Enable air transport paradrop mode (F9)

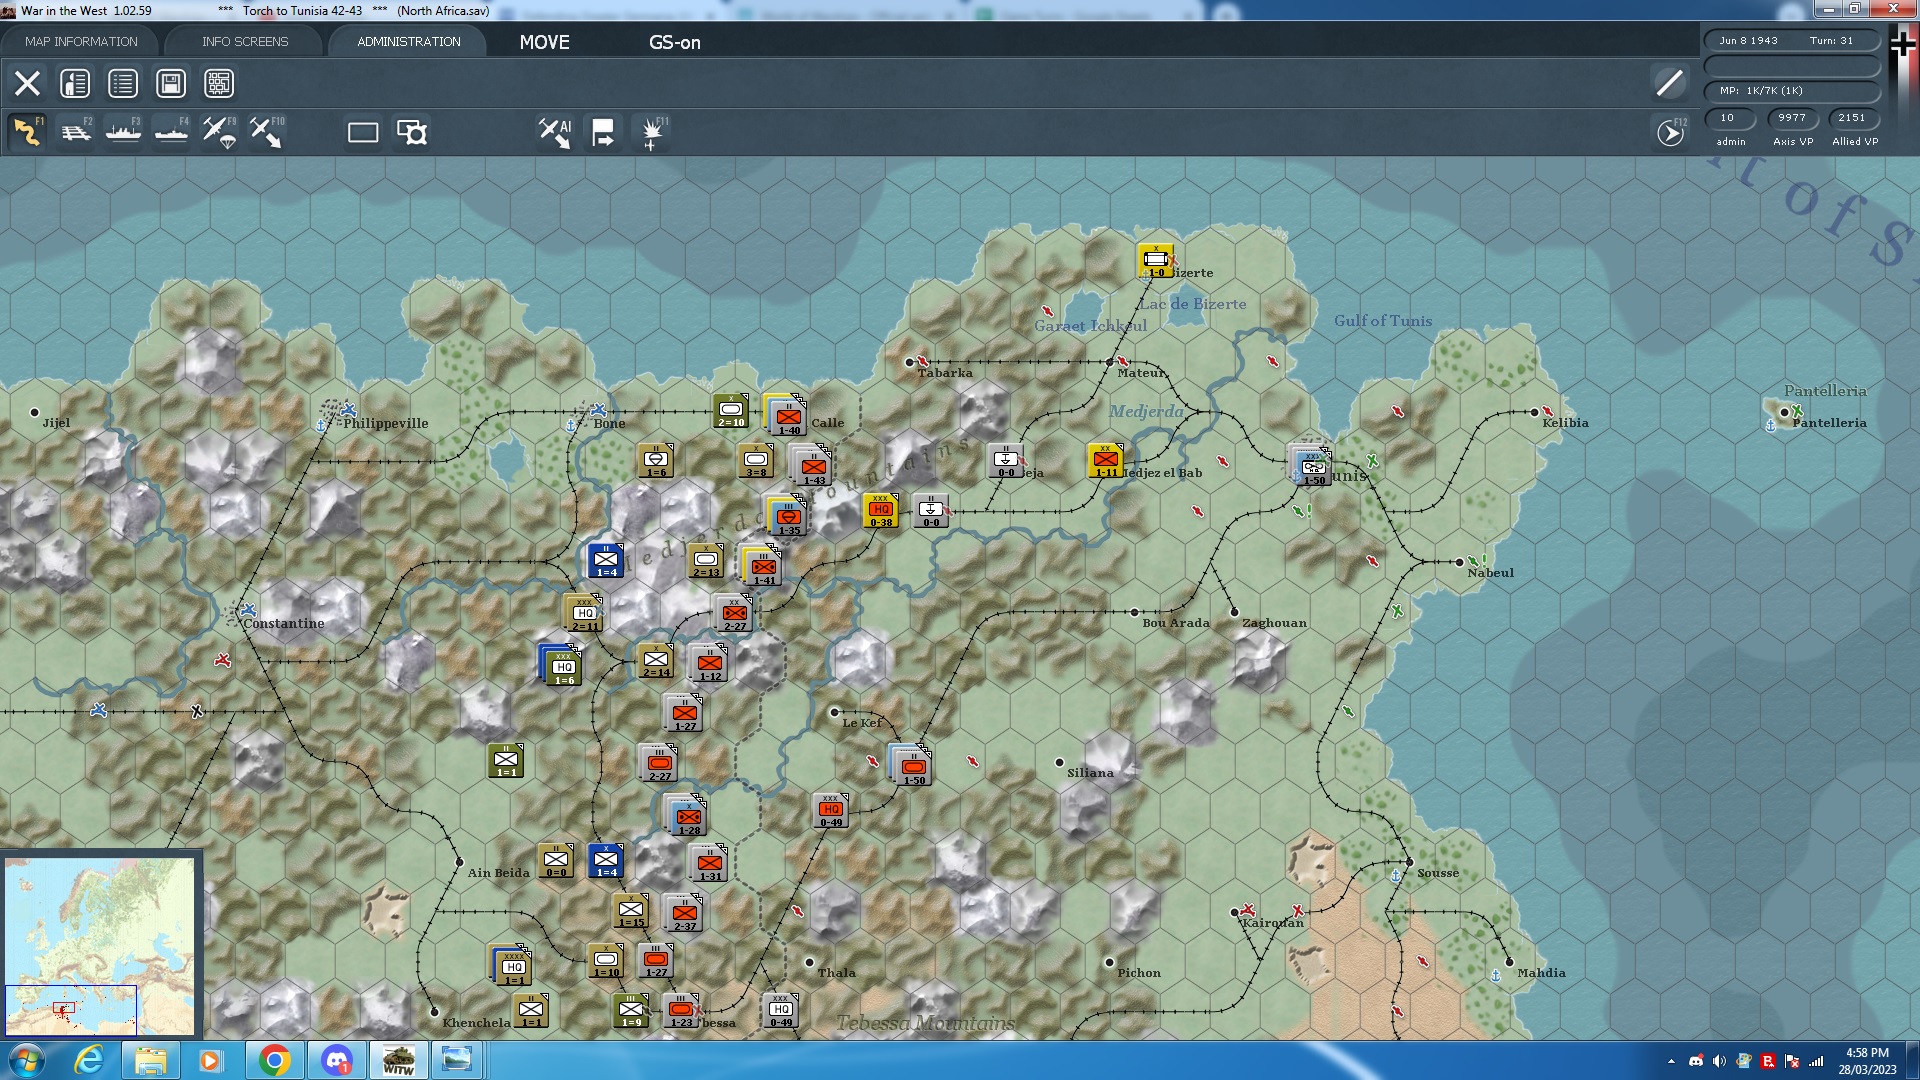[x=219, y=132]
